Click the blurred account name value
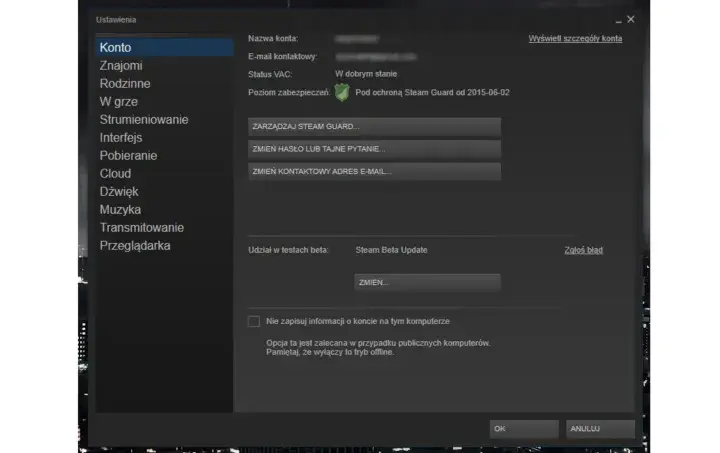Viewport: 720px width, 453px height. 357,39
